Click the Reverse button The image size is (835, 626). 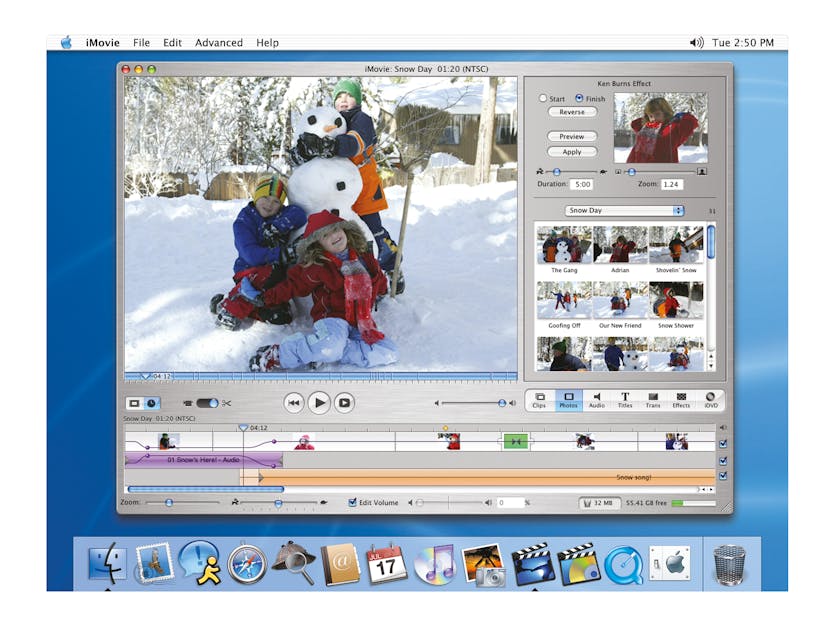[x=572, y=113]
